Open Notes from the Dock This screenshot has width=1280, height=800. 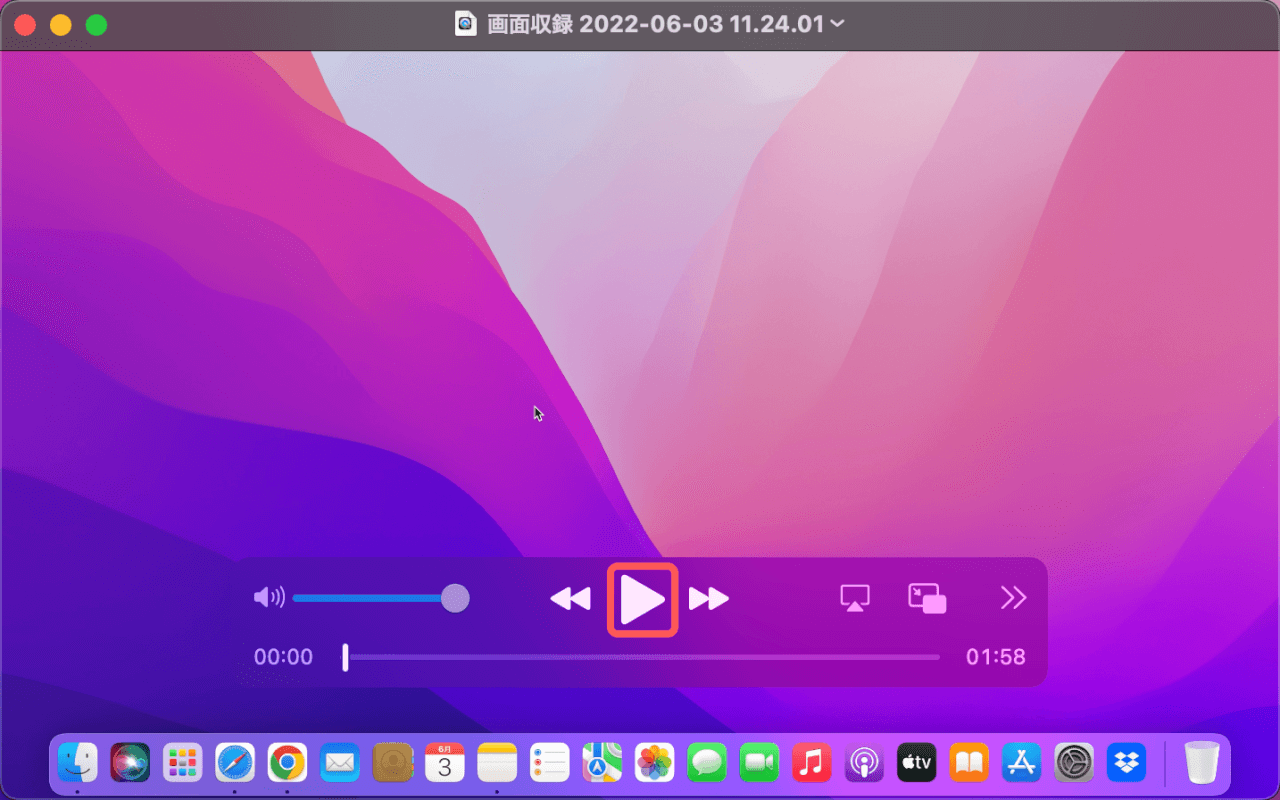pos(497,763)
